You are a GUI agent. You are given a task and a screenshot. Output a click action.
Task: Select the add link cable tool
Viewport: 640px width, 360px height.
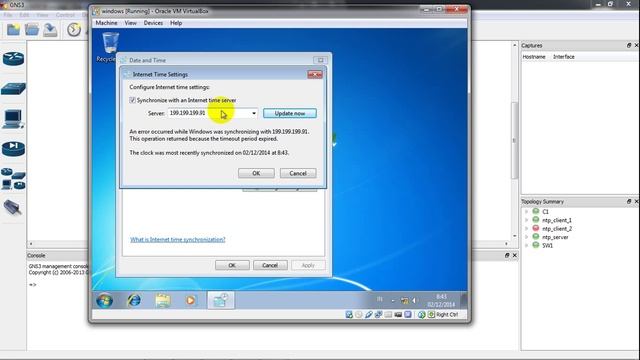(12, 207)
